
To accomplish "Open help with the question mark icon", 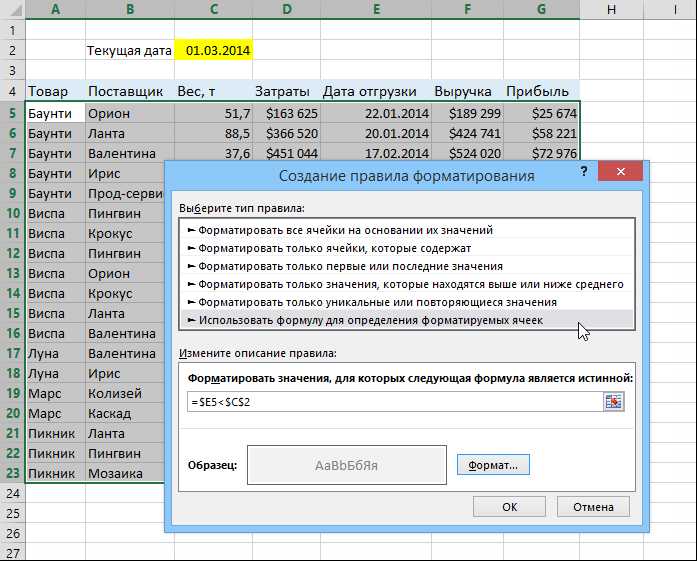I will pos(584,171).
